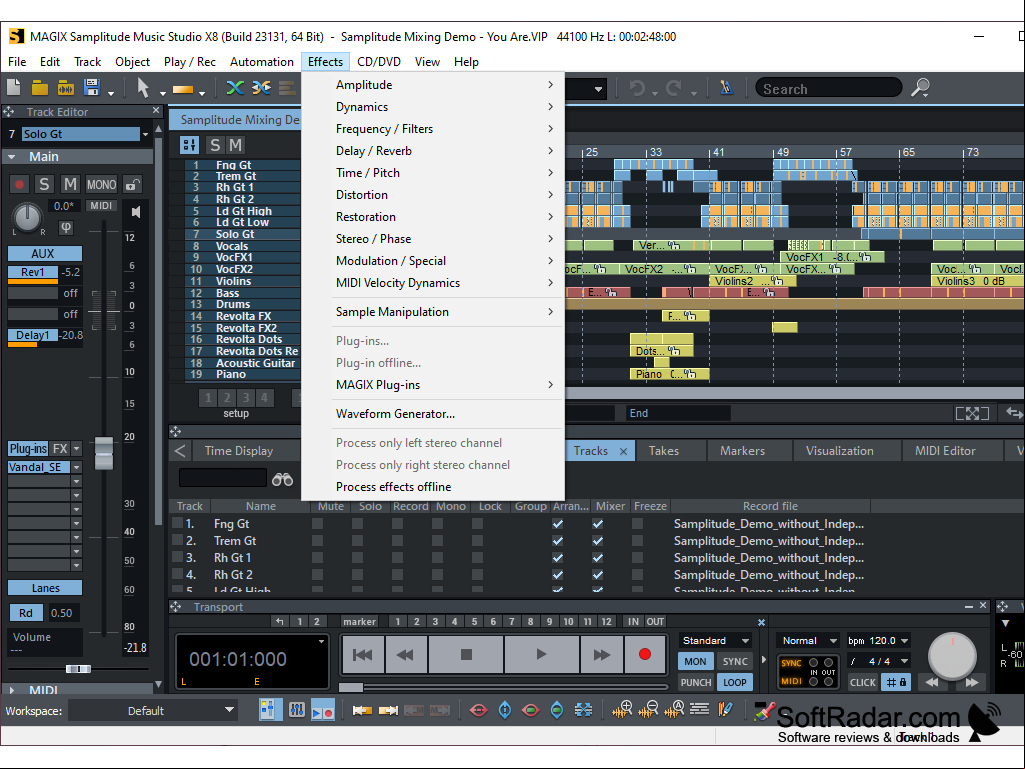
Task: Toggle MONO button in Track Editor
Action: pos(101,185)
